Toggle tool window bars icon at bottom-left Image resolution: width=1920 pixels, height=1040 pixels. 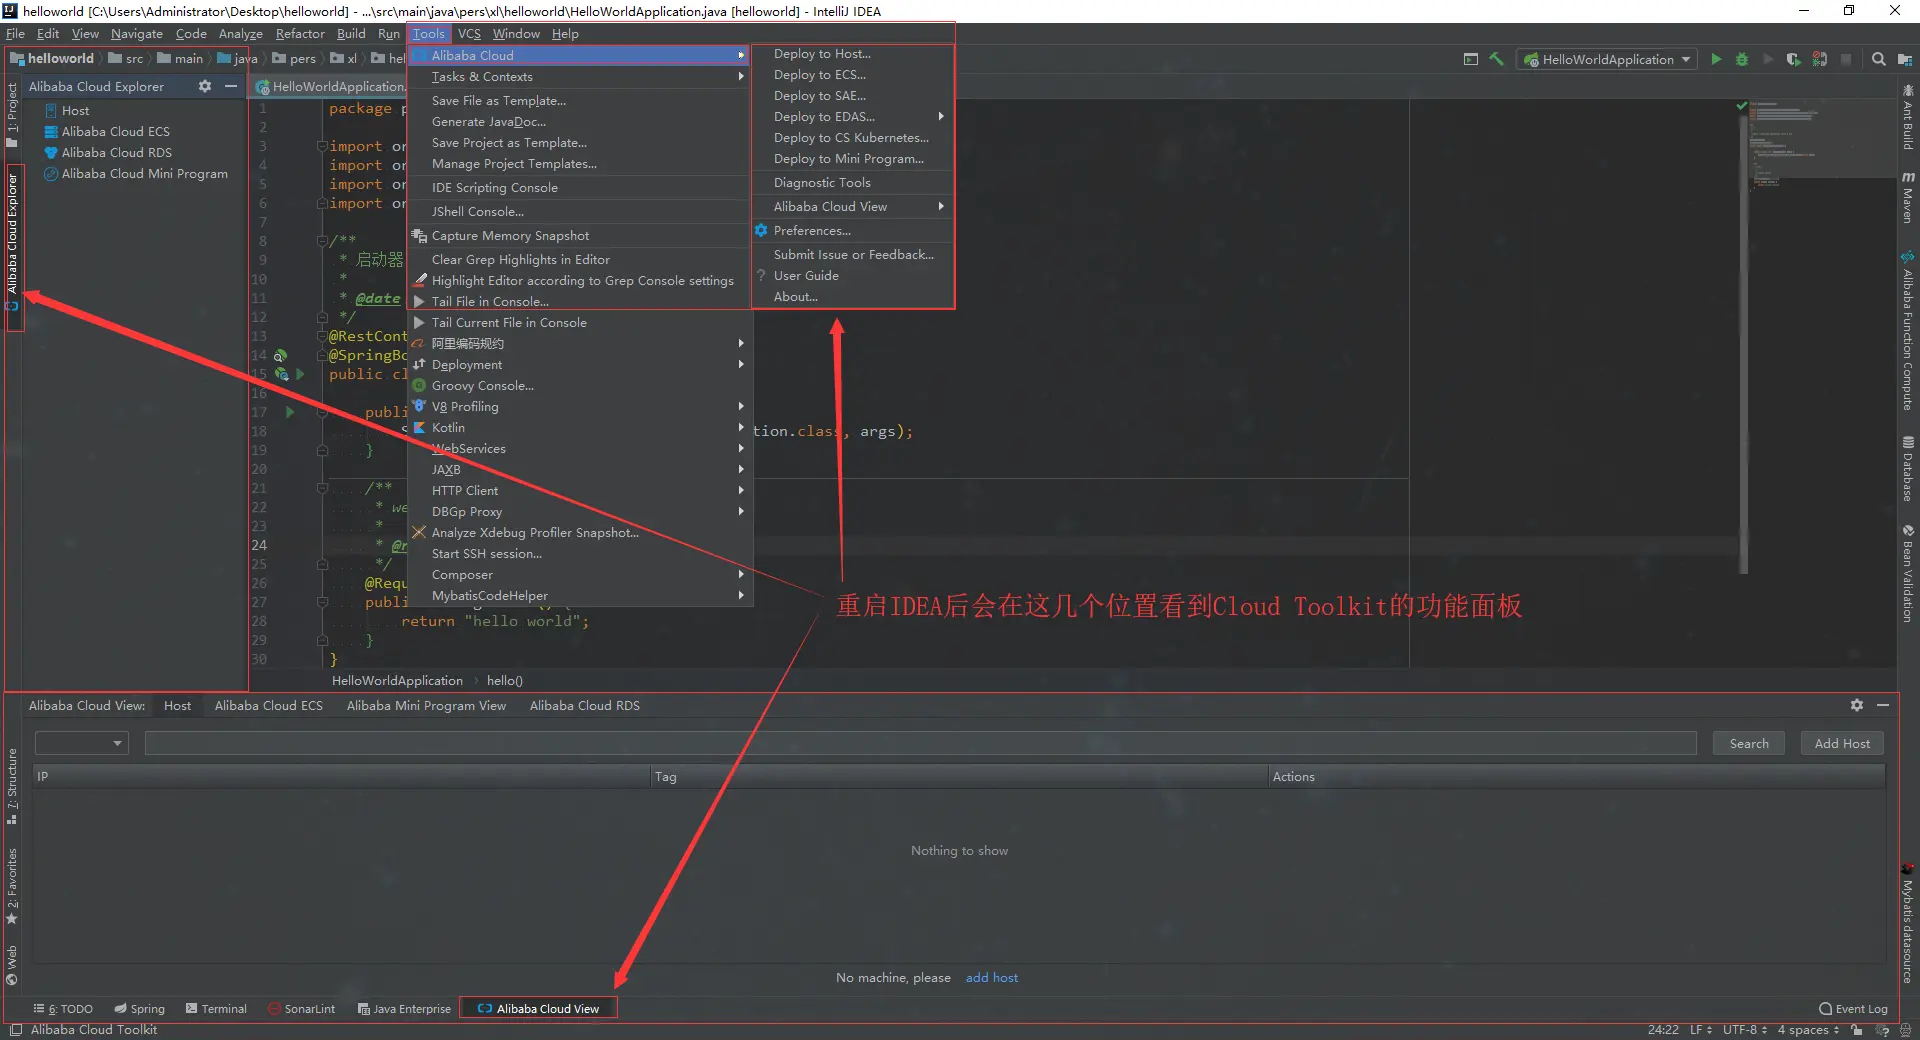15,1030
